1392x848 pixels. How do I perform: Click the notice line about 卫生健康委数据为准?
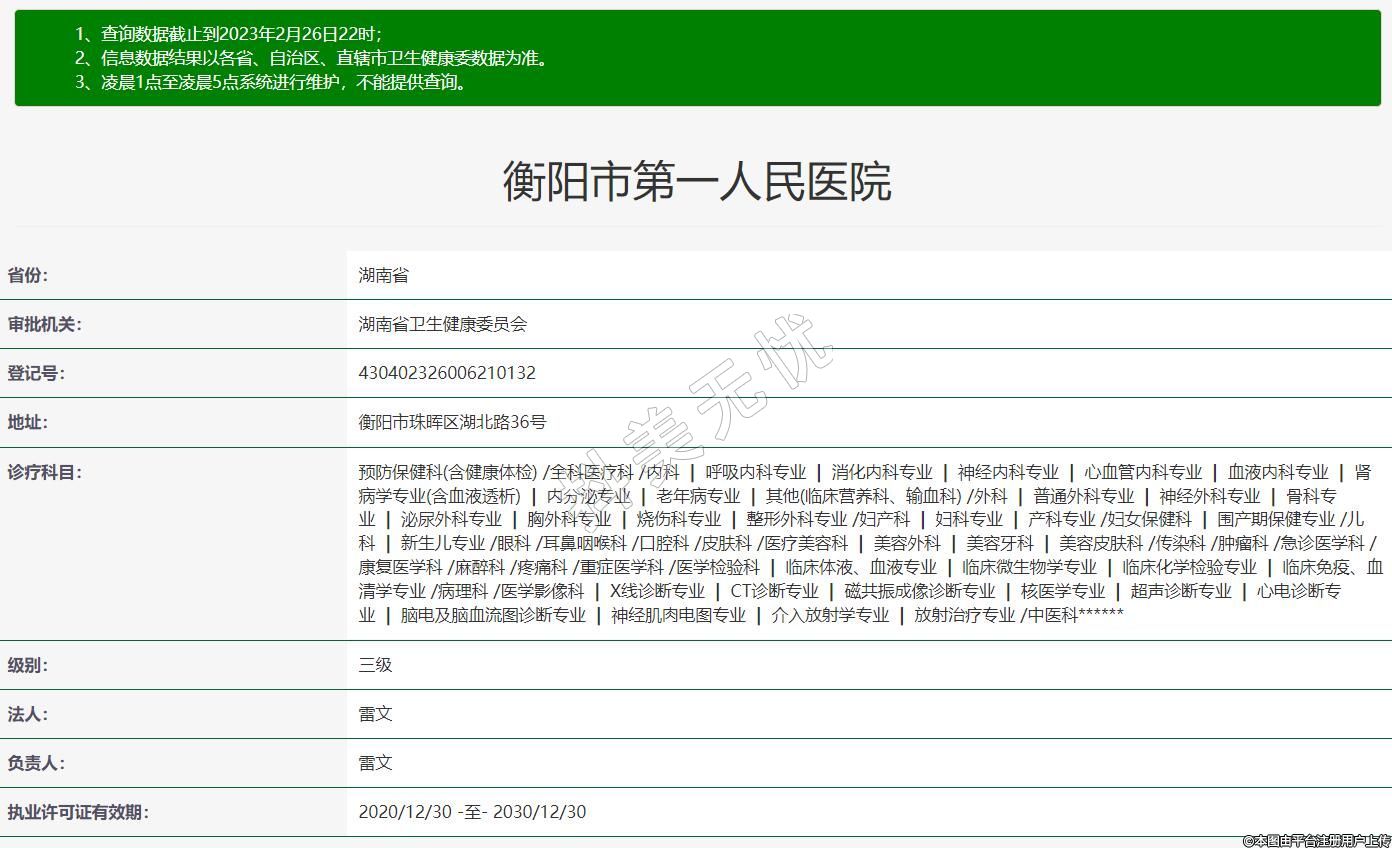tap(312, 58)
